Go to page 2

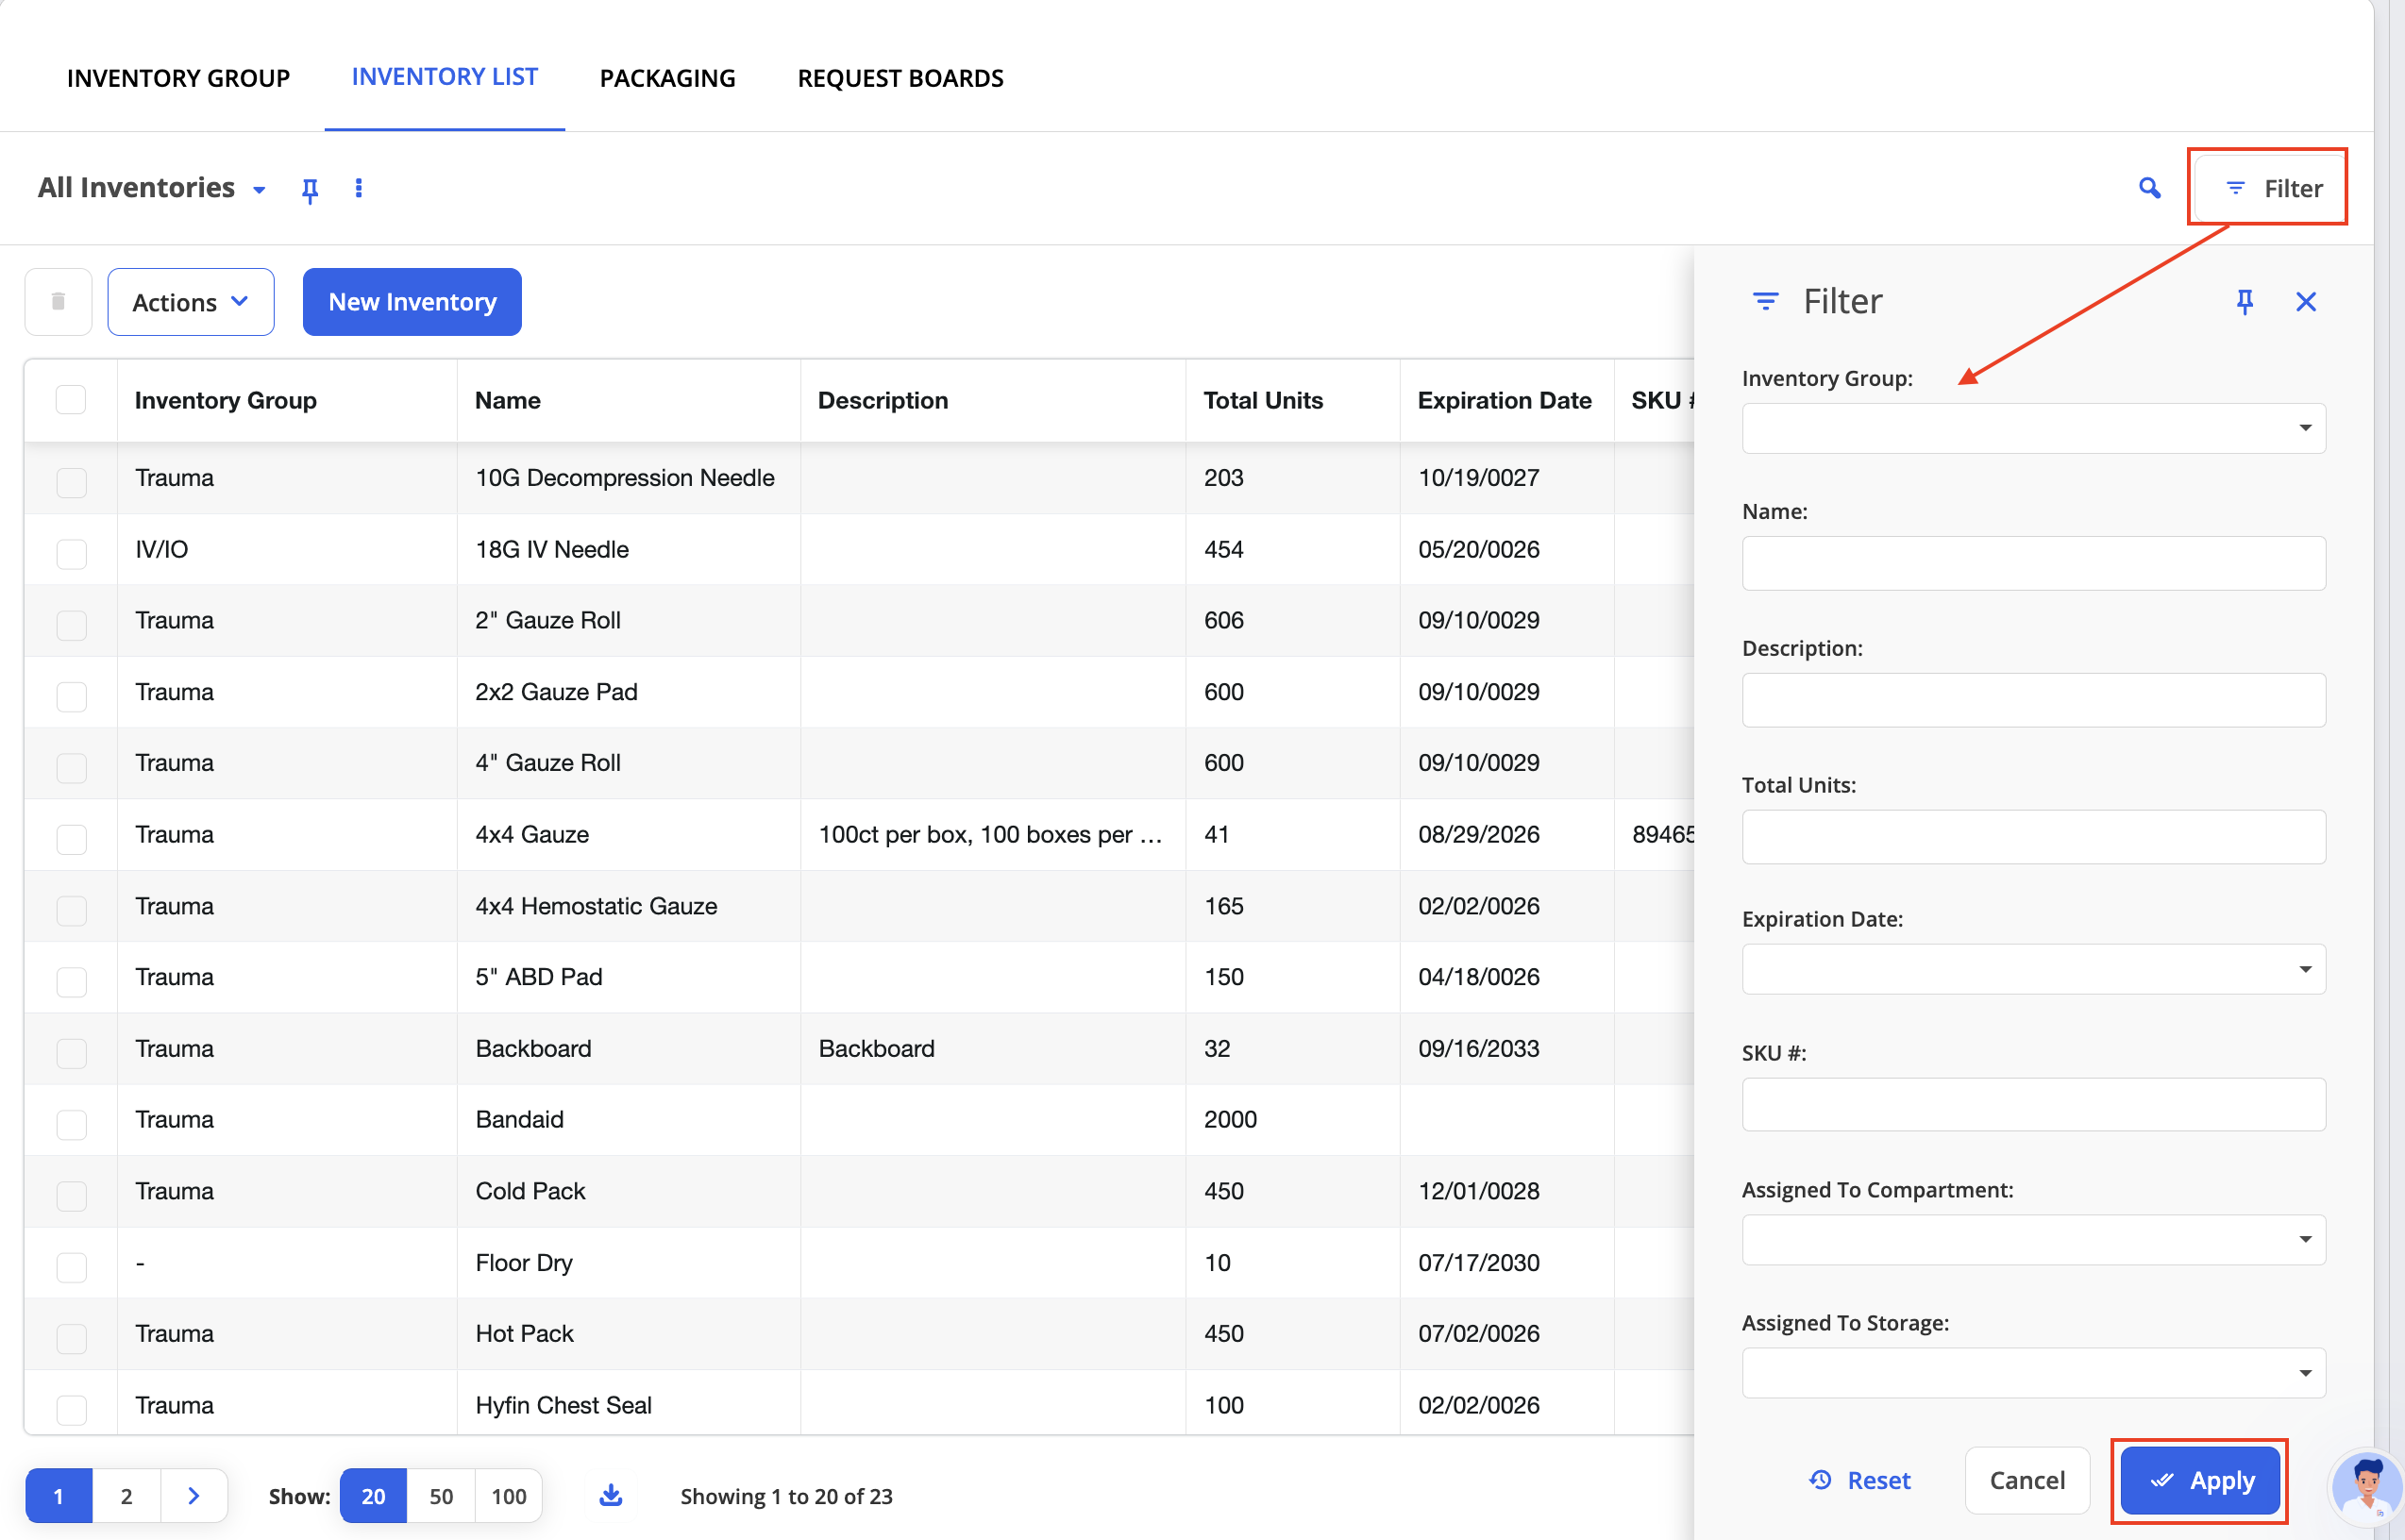[x=126, y=1496]
